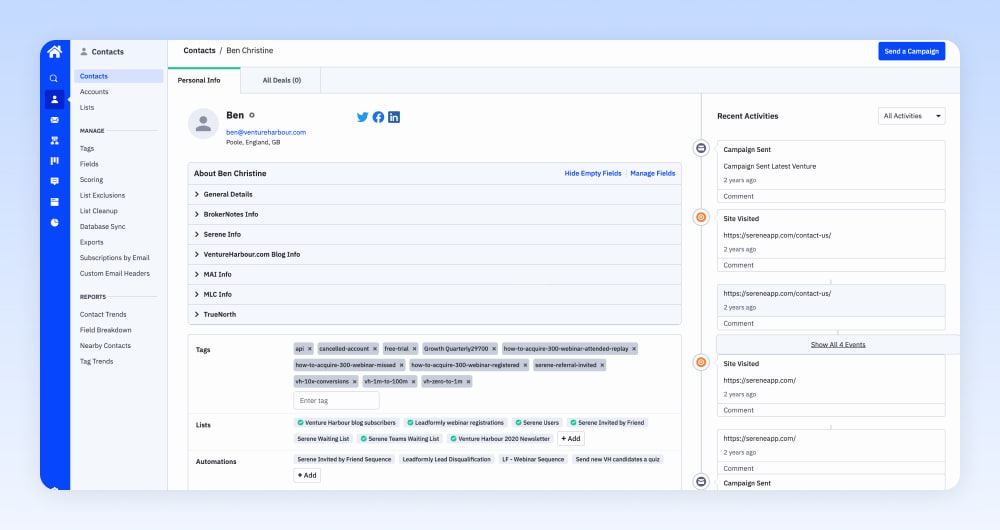
Task: Open Ben's LinkedIn profile icon
Action: point(394,117)
